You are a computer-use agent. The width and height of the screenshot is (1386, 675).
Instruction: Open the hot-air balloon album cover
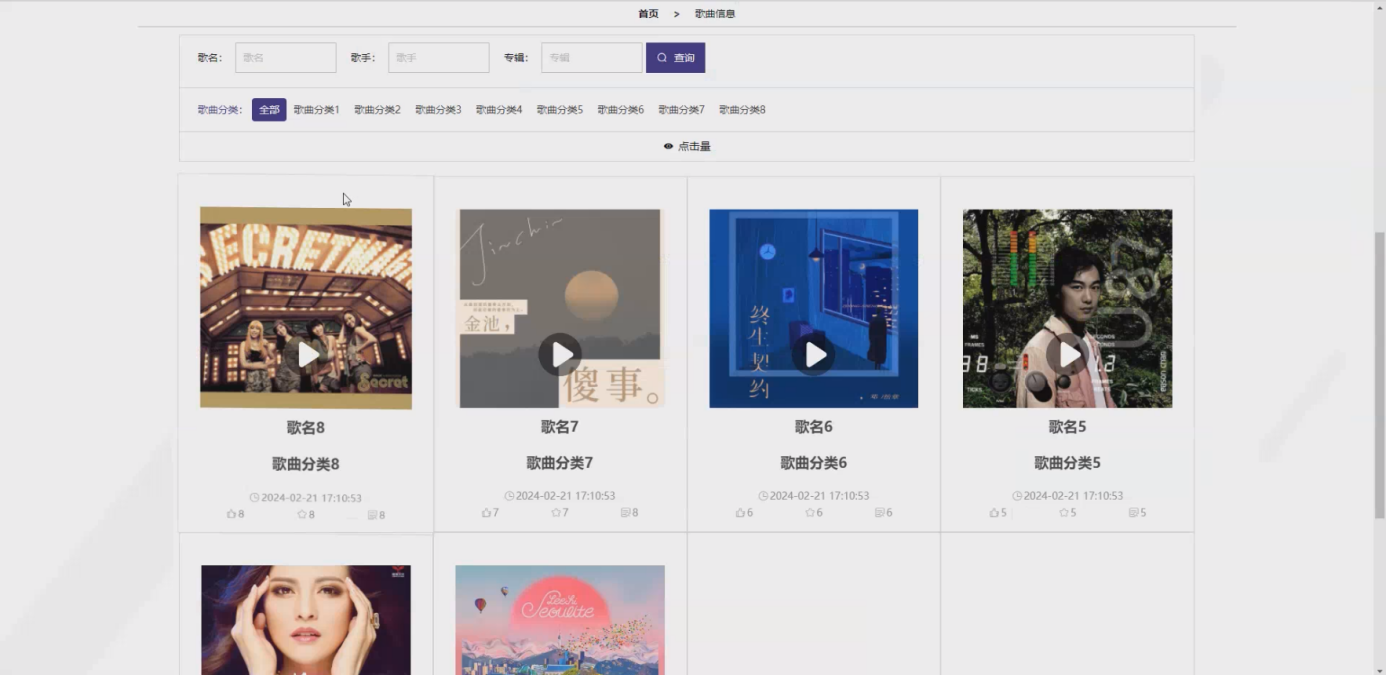560,620
